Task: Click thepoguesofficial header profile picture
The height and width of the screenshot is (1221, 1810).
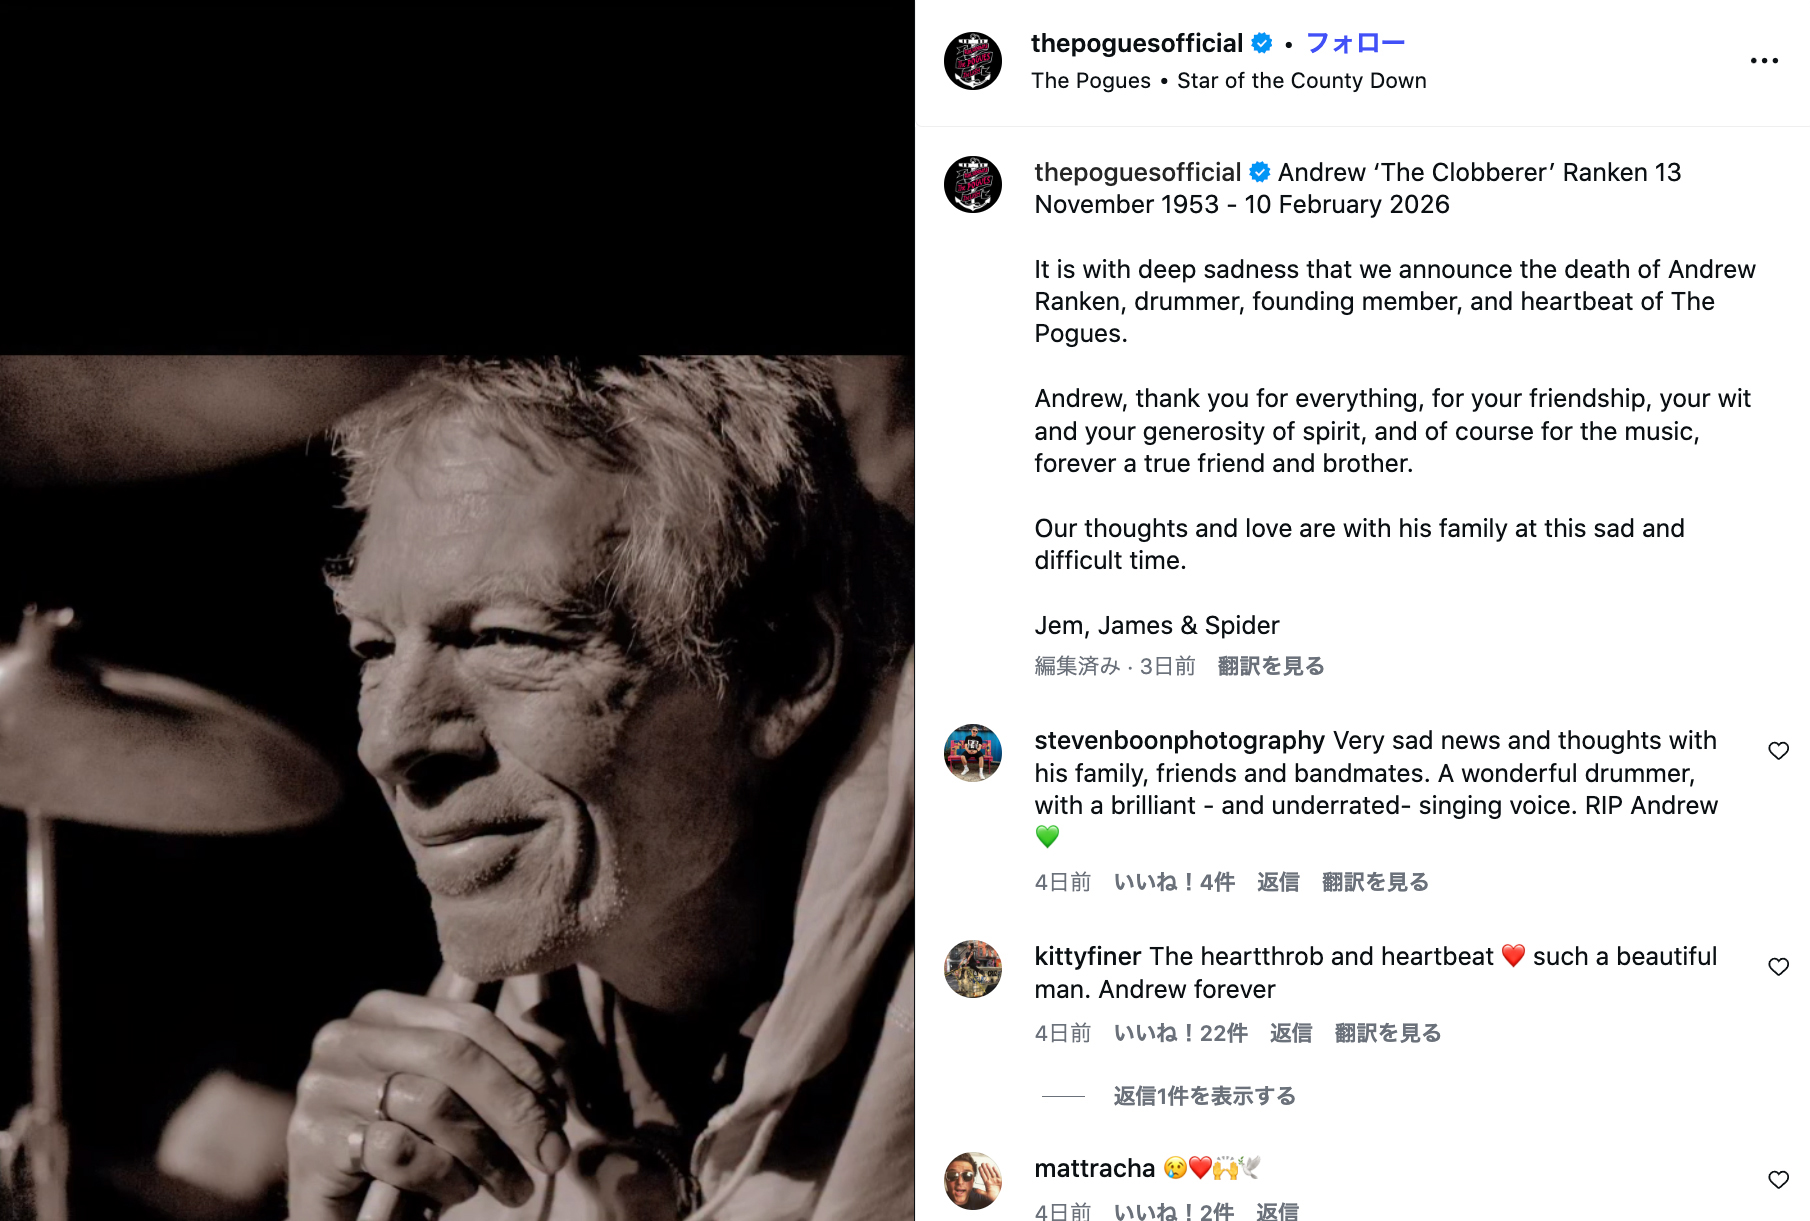Action: point(973,61)
